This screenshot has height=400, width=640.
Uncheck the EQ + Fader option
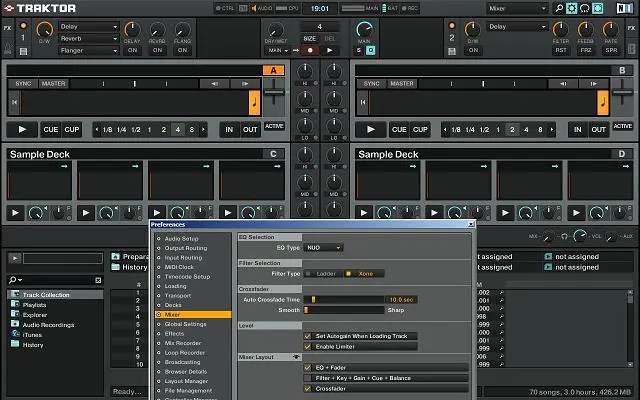tap(308, 367)
